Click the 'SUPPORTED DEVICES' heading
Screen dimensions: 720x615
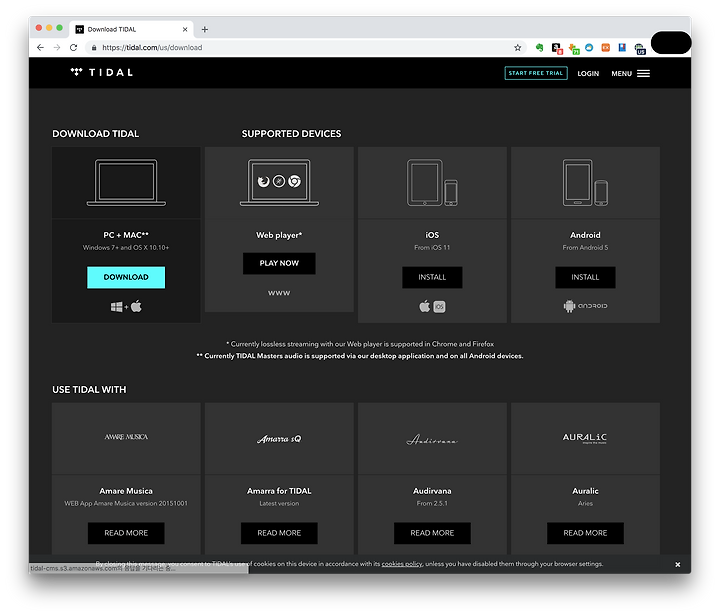click(x=292, y=134)
